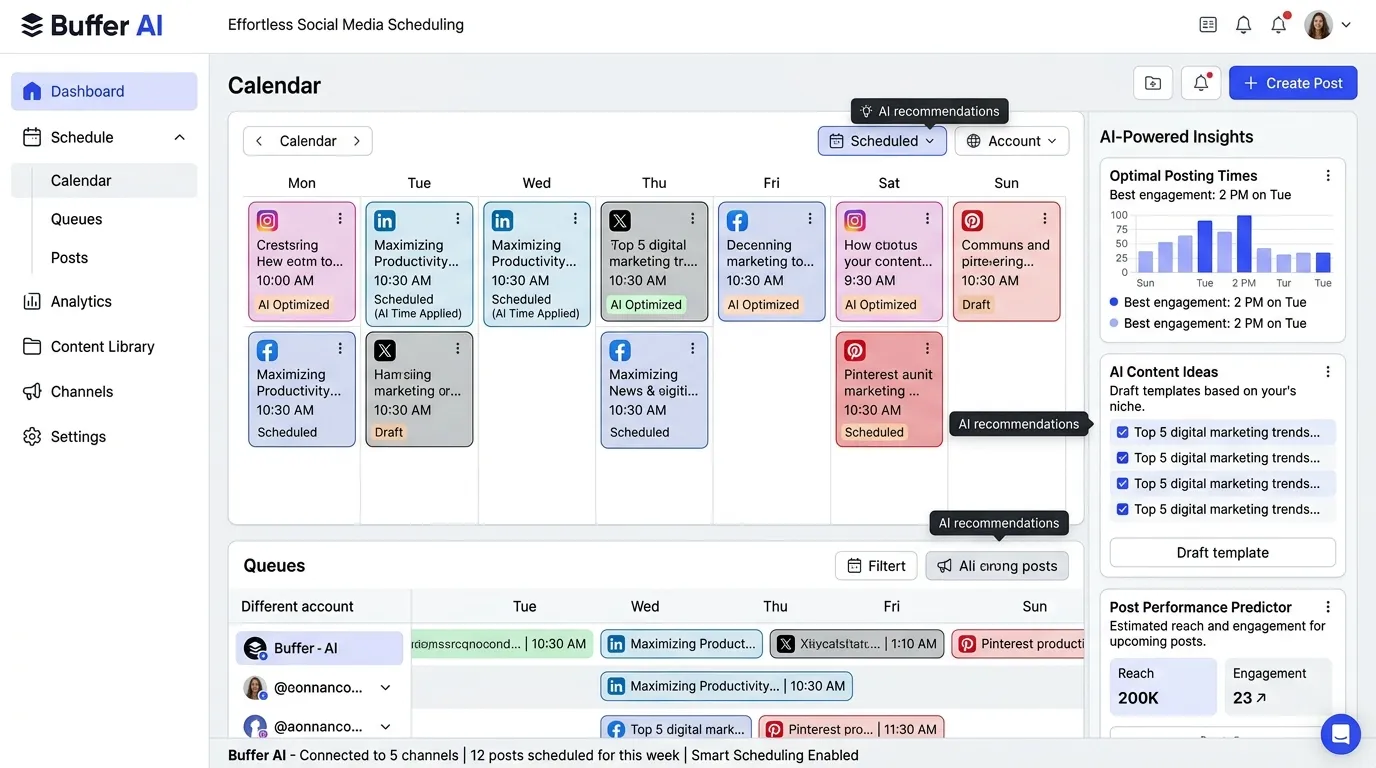Open options for Thursday Facebook post
1376x768 pixels.
(693, 349)
